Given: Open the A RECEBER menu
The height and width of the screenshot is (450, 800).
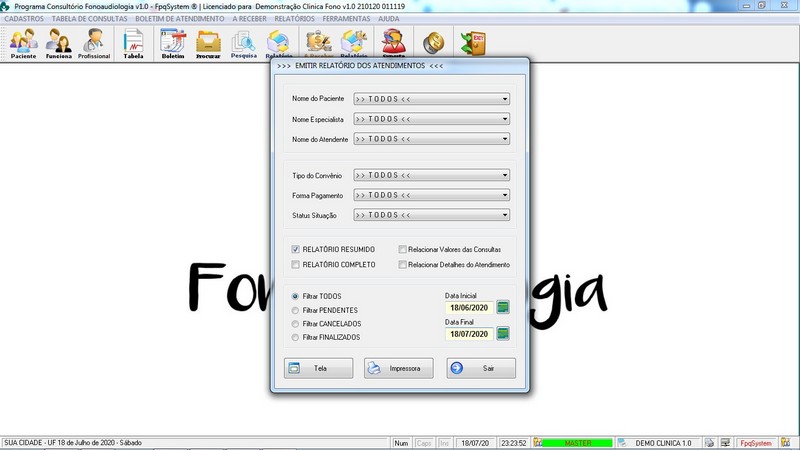Looking at the screenshot, I should tap(249, 18).
